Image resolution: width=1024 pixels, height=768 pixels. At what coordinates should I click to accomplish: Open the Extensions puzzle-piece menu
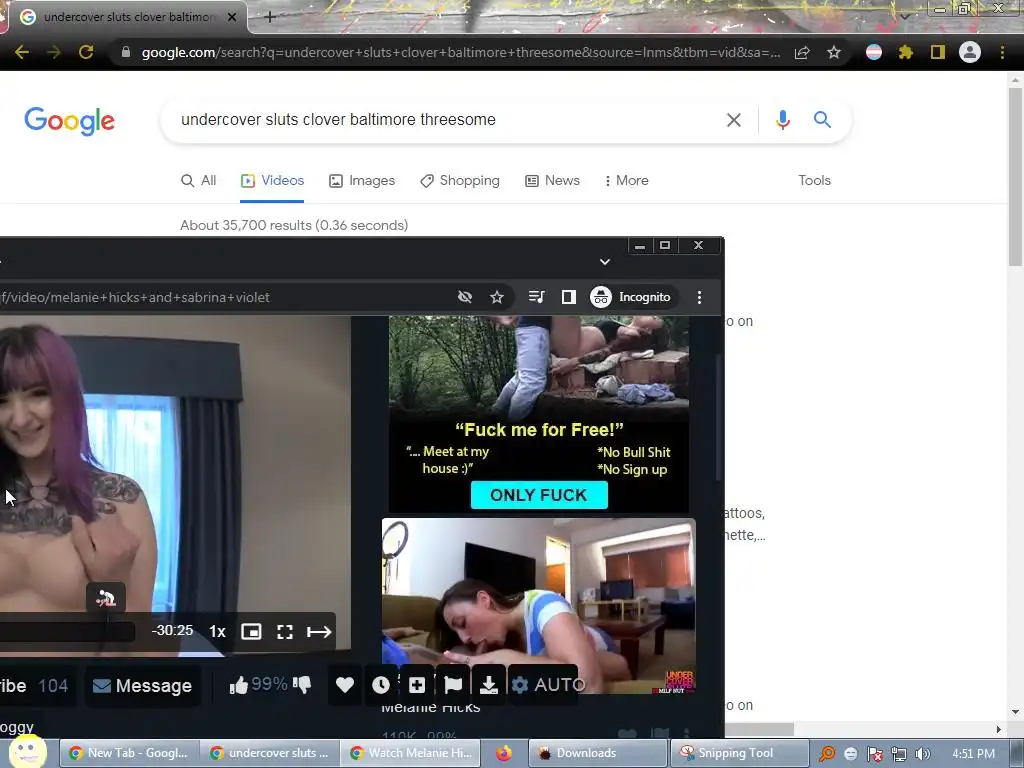(906, 52)
